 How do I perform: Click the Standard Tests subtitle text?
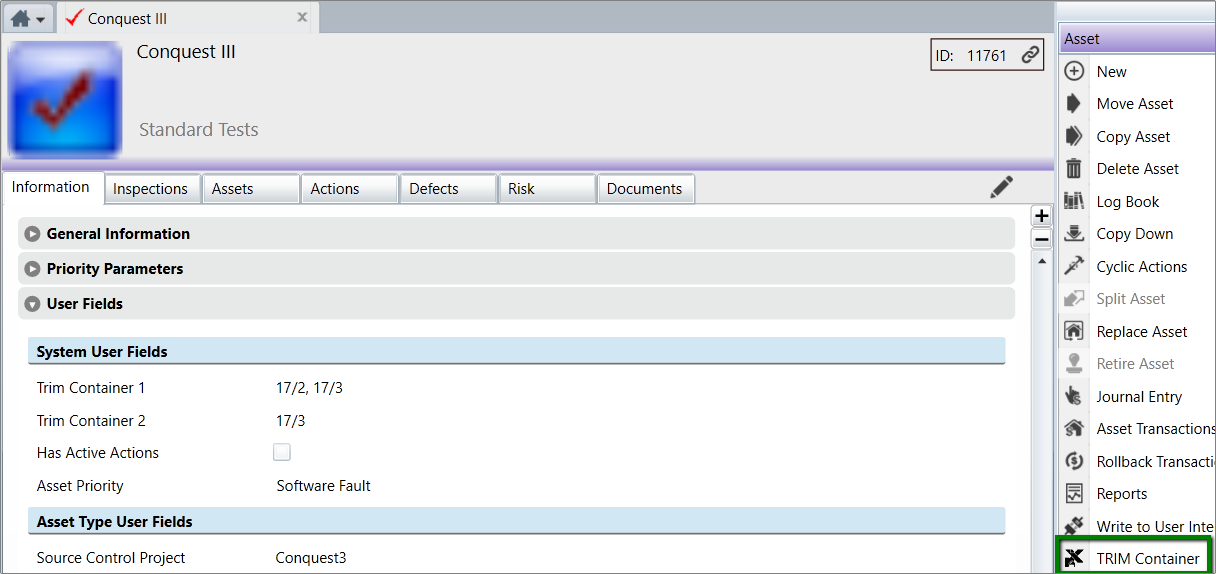pyautogui.click(x=198, y=130)
